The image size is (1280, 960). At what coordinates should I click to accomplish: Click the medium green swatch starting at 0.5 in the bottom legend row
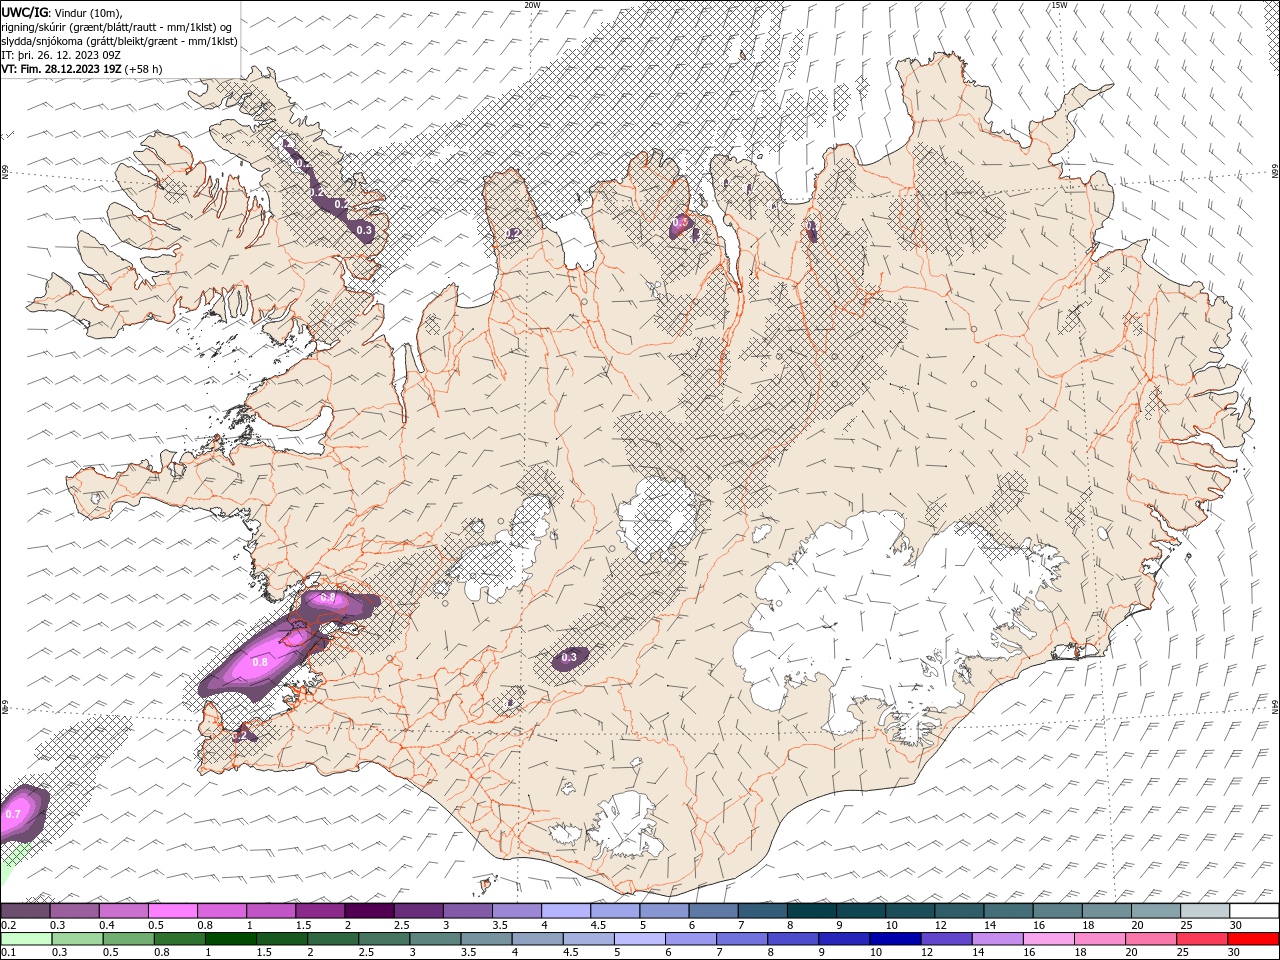127,939
